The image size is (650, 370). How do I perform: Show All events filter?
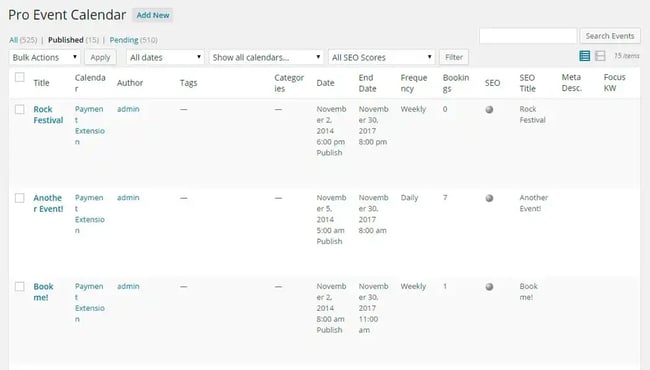(14, 40)
